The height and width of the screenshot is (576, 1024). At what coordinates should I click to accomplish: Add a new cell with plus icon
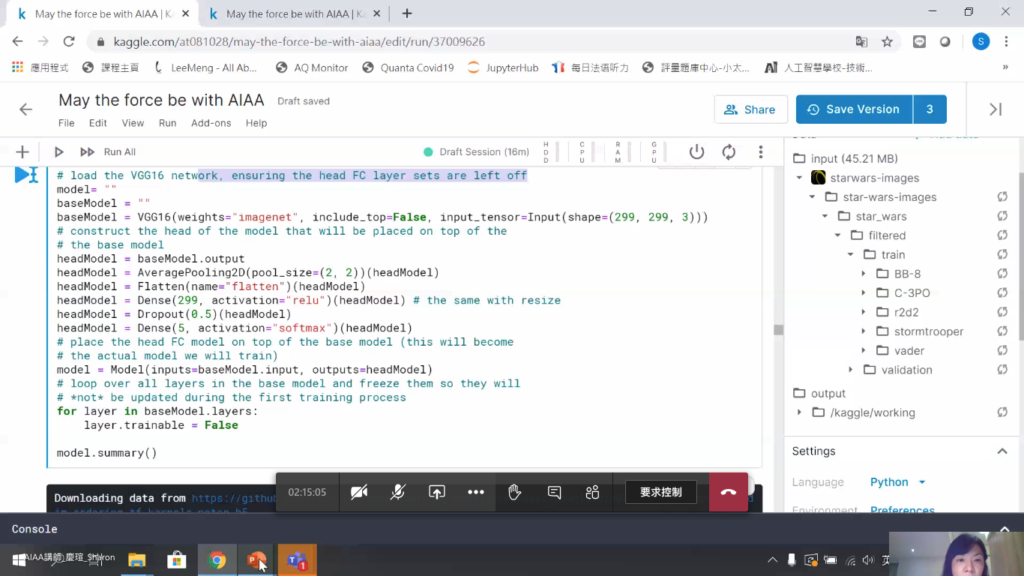click(x=22, y=152)
